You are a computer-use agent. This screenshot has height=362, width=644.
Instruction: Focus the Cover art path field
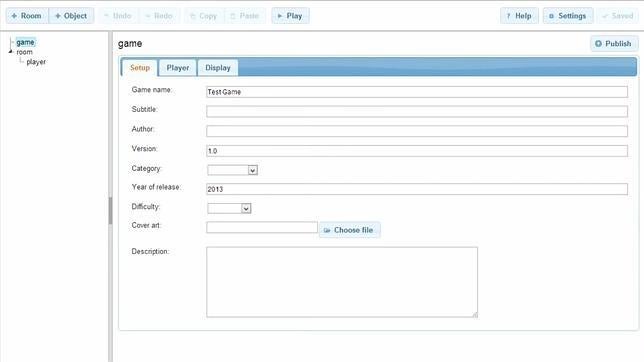pos(262,227)
